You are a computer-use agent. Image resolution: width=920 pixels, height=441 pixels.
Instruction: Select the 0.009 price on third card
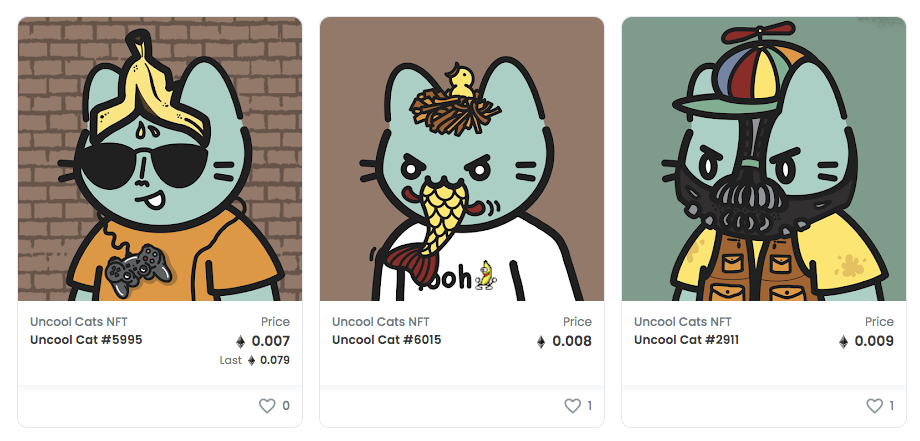coord(874,341)
